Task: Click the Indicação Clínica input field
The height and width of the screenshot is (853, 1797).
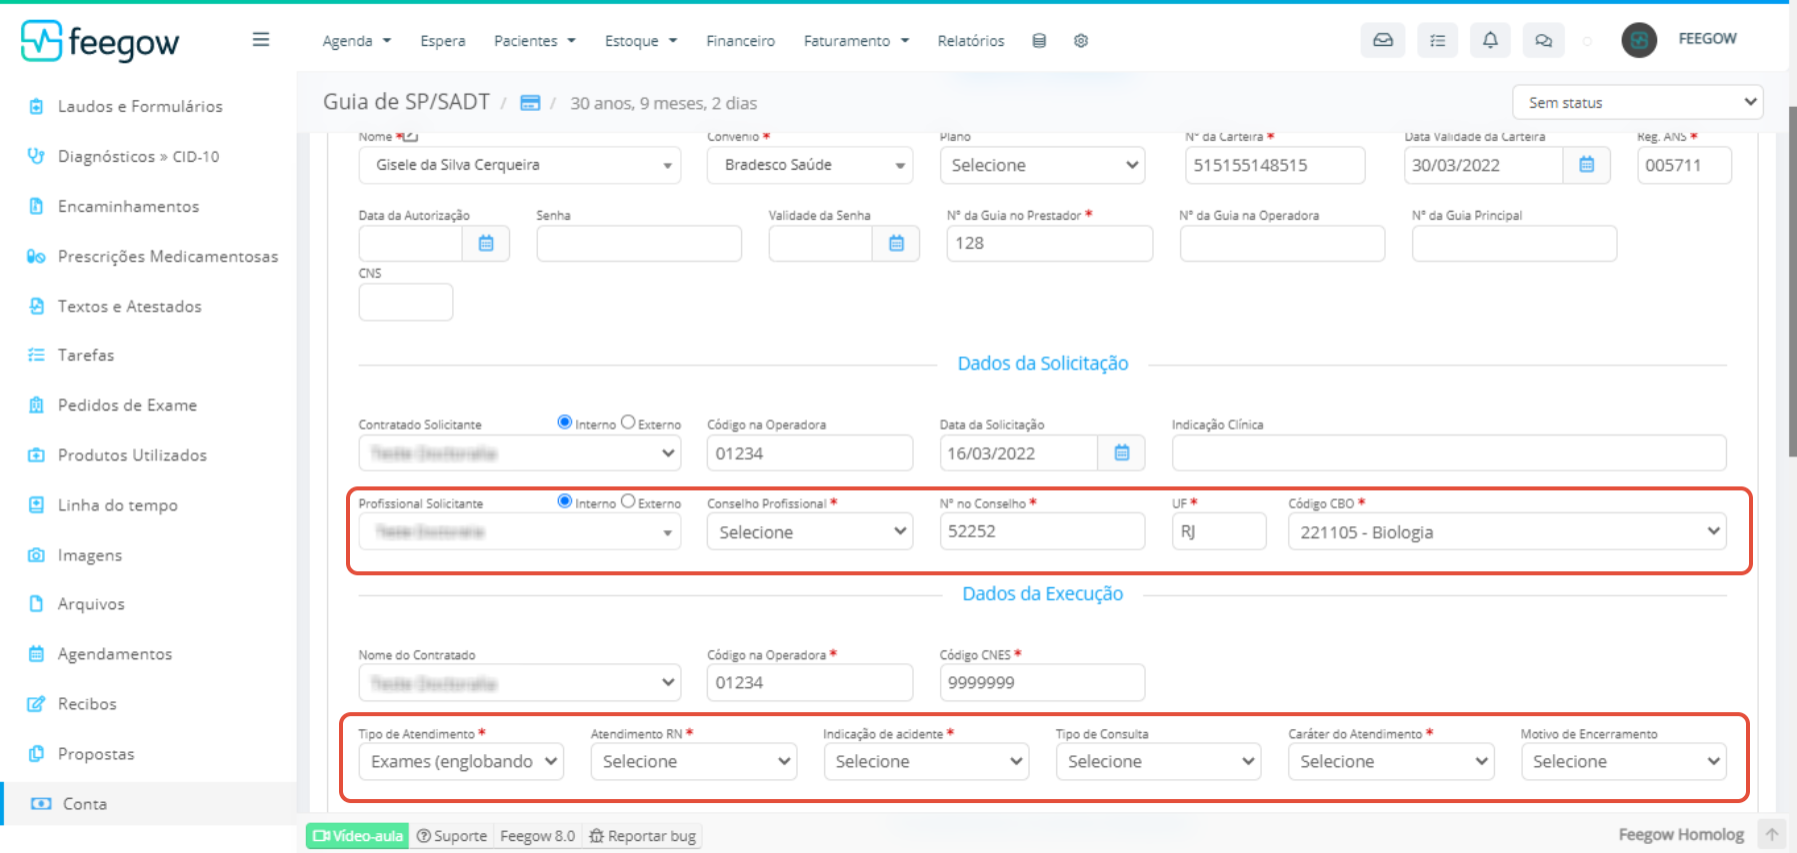Action: pos(1449,453)
